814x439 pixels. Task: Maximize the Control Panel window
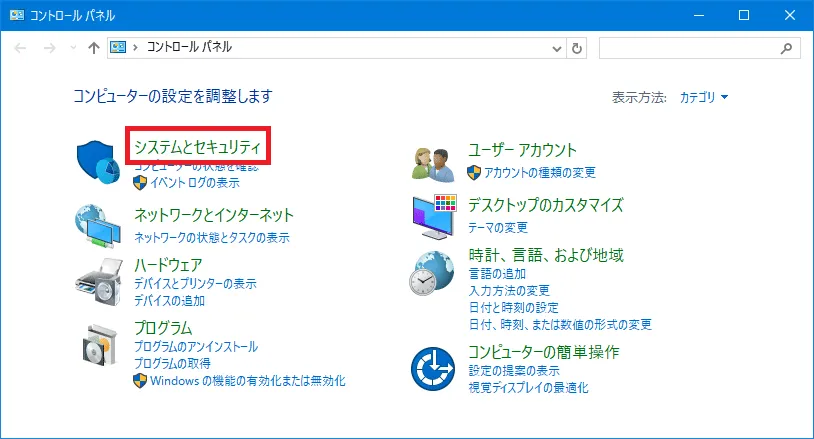pos(744,15)
